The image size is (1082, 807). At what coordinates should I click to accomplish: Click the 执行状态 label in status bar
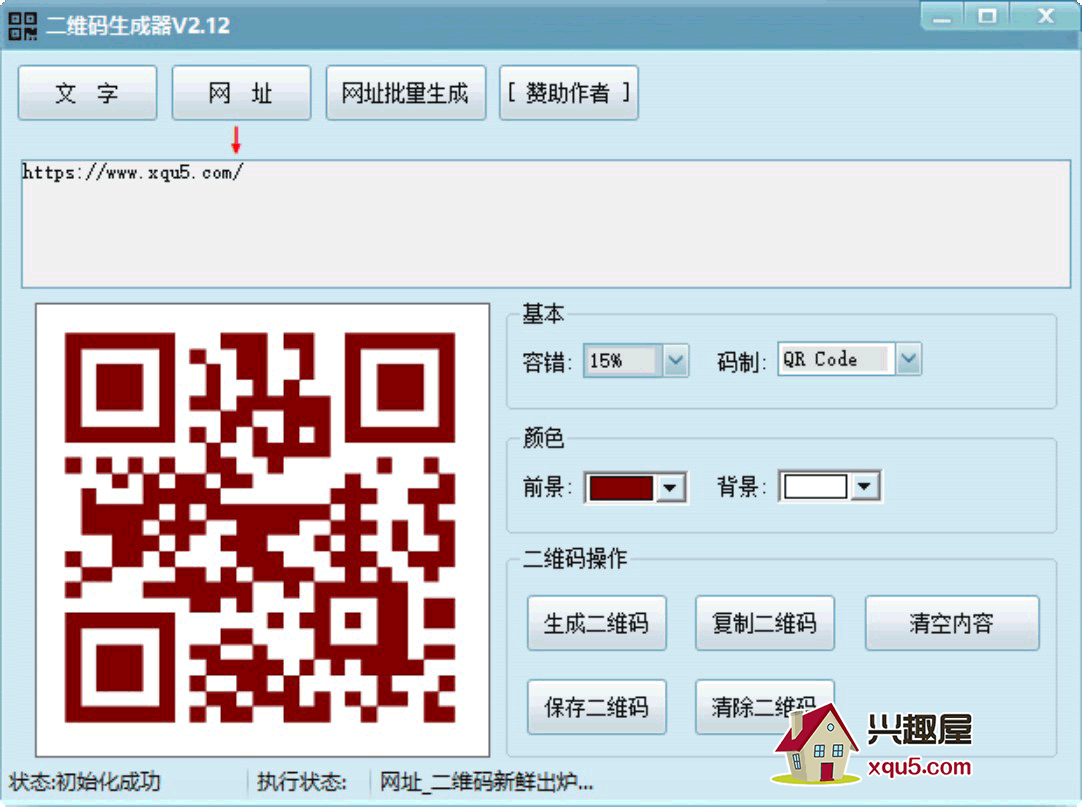[x=302, y=781]
